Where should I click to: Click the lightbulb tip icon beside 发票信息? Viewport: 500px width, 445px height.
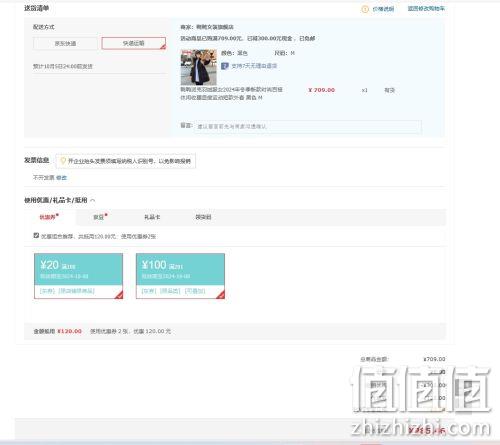[63, 161]
